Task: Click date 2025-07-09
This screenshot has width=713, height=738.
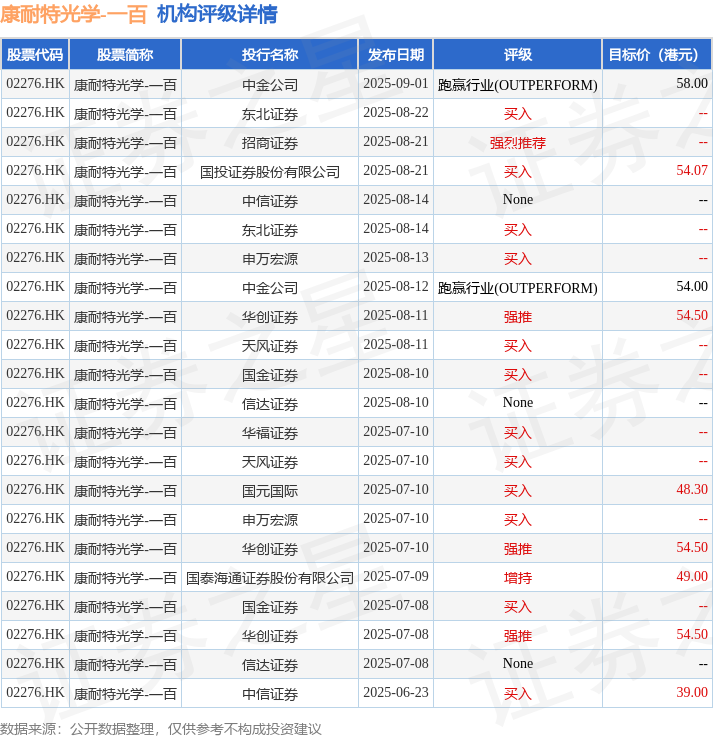Action: 396,577
